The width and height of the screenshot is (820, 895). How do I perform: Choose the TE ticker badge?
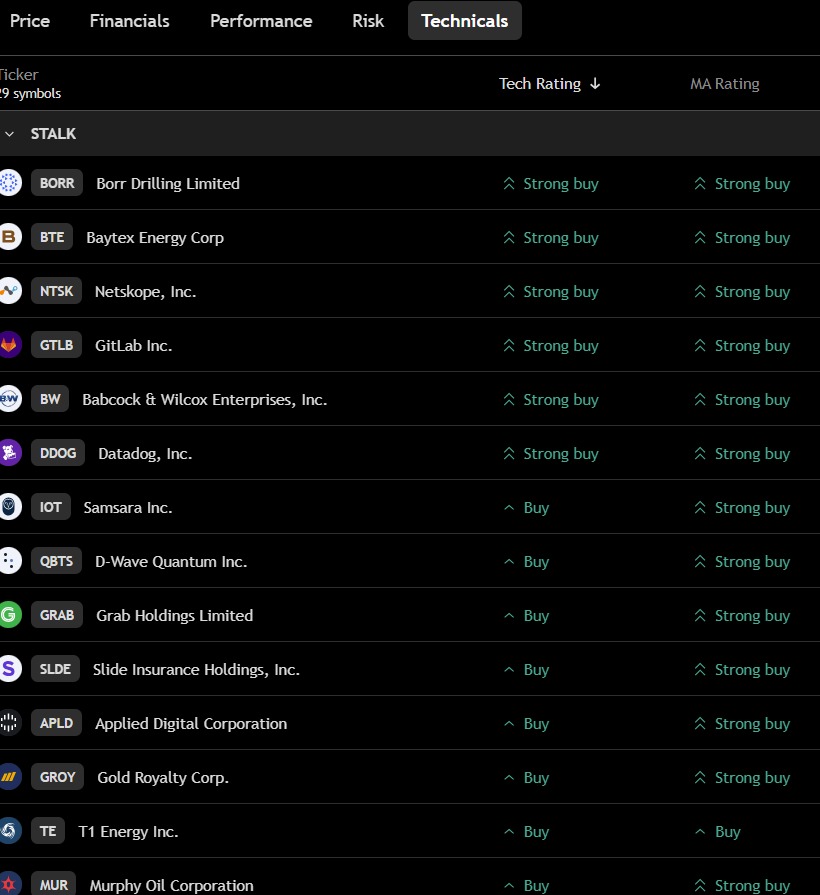pos(48,831)
